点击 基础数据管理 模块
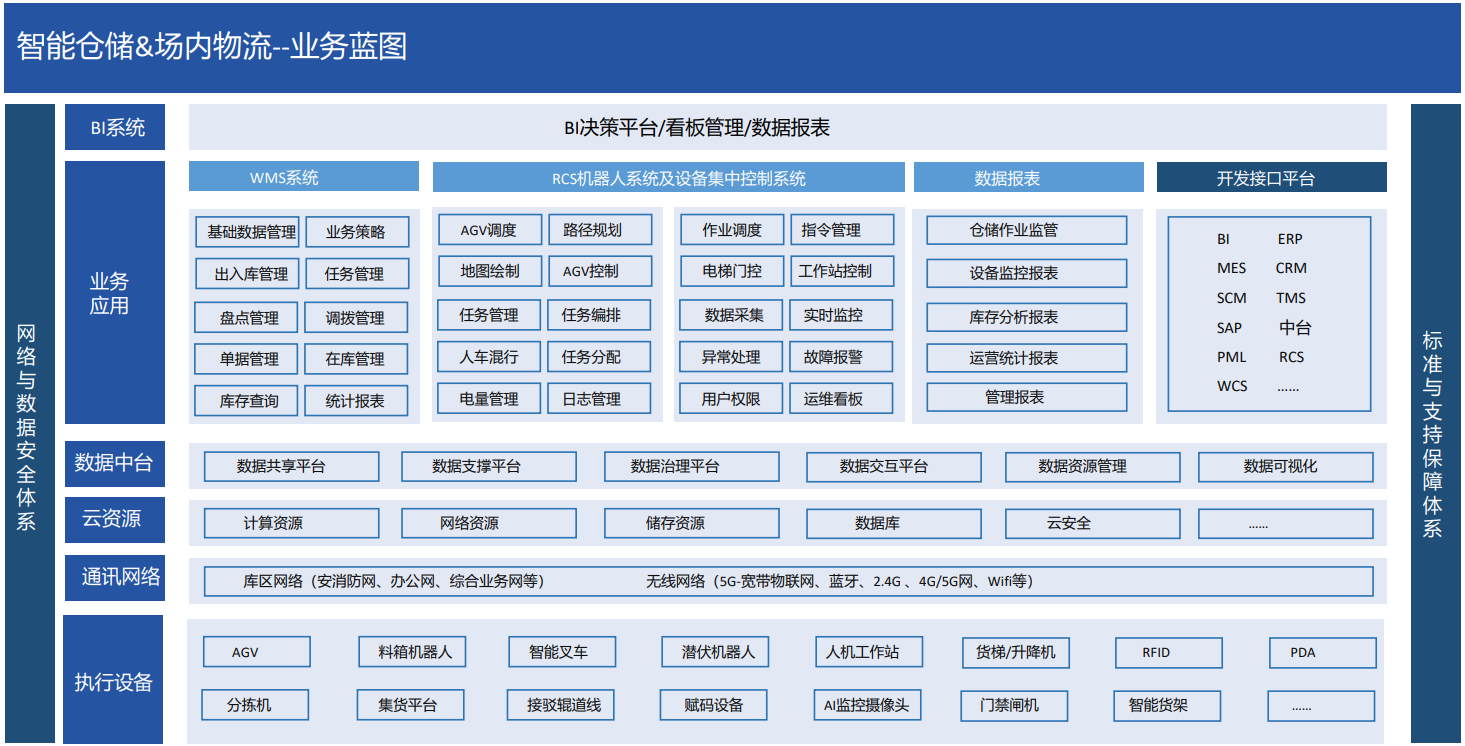 pyautogui.click(x=246, y=229)
